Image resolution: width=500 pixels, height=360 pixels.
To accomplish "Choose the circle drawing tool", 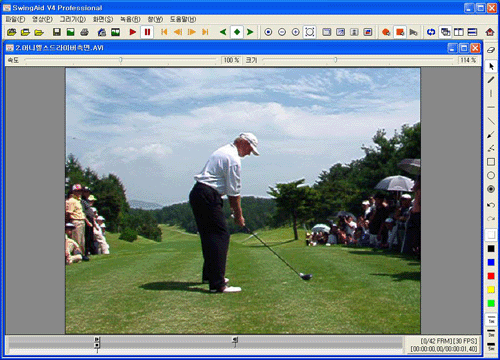I will pyautogui.click(x=491, y=175).
